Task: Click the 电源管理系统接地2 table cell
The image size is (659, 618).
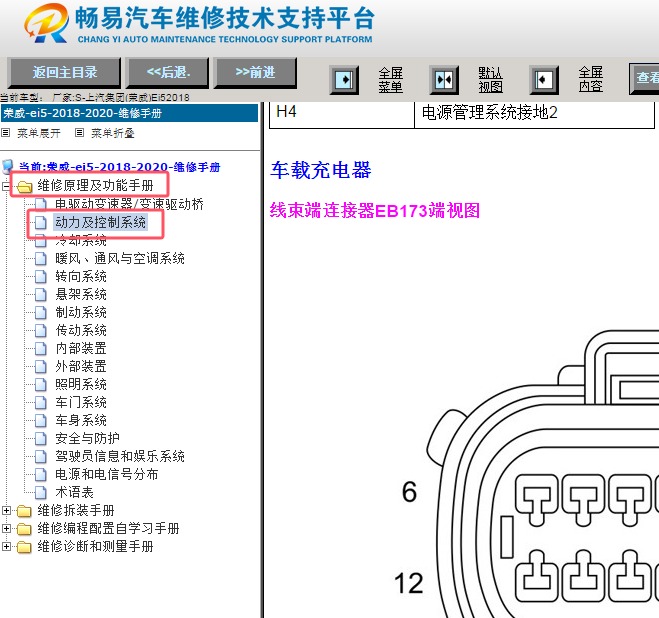Action: click(535, 114)
